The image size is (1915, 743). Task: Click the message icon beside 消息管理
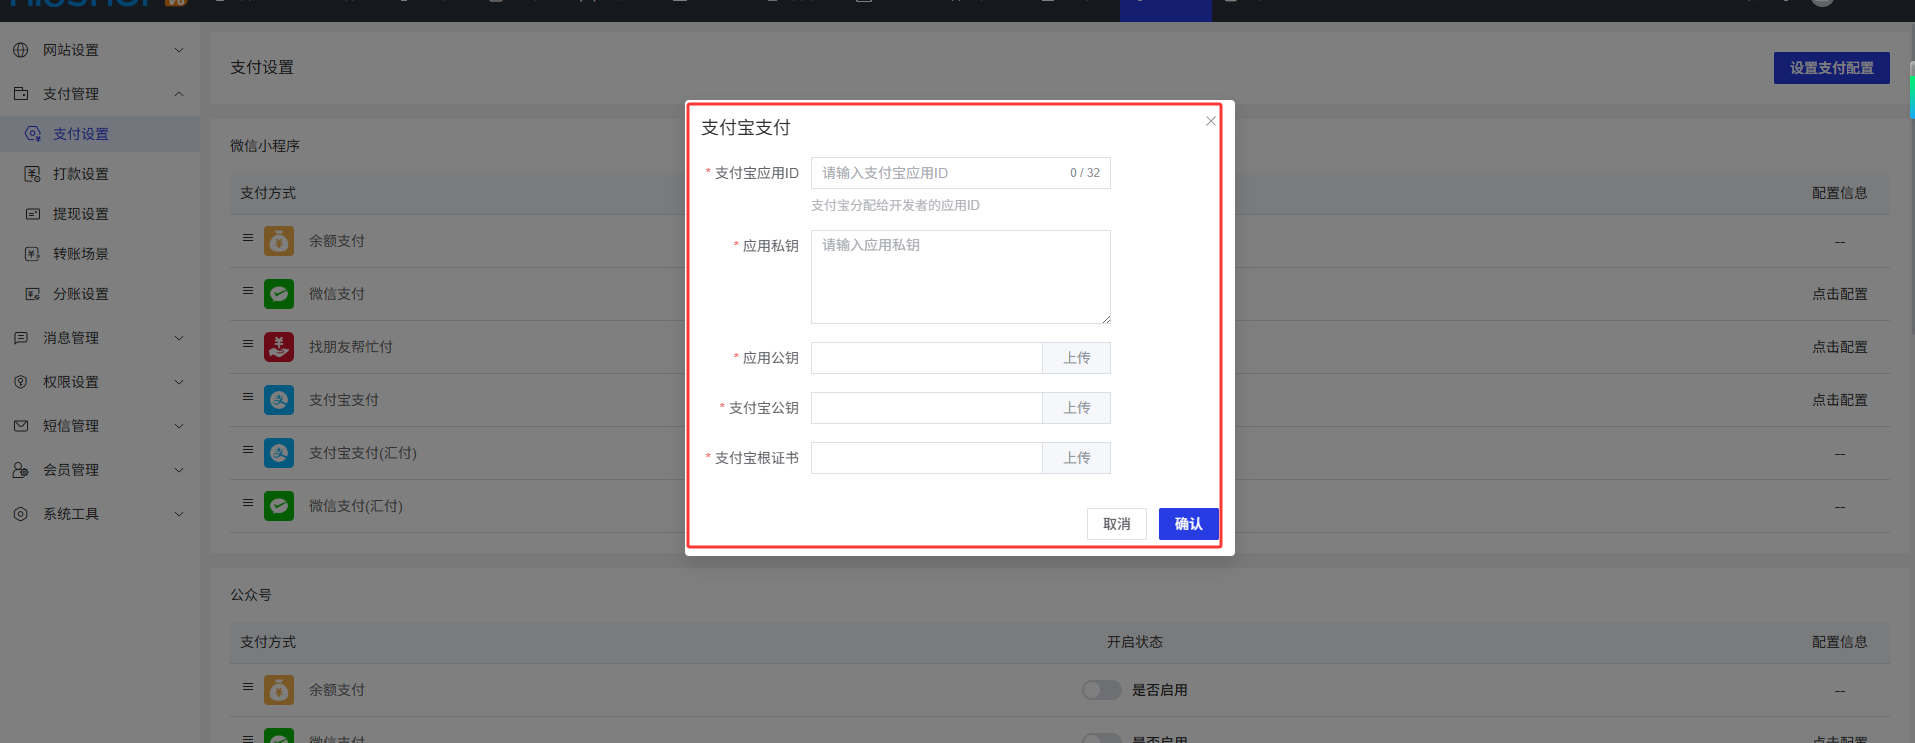click(x=20, y=338)
